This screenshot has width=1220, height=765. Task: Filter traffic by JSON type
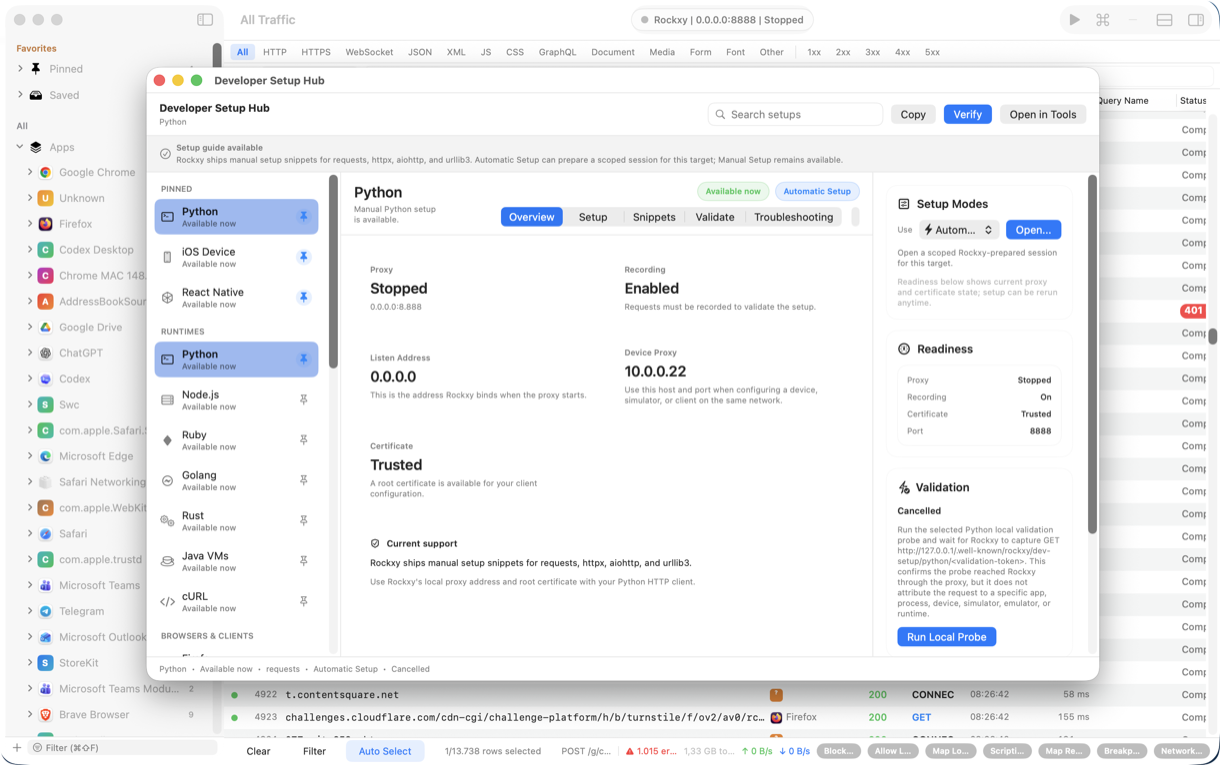tap(420, 52)
